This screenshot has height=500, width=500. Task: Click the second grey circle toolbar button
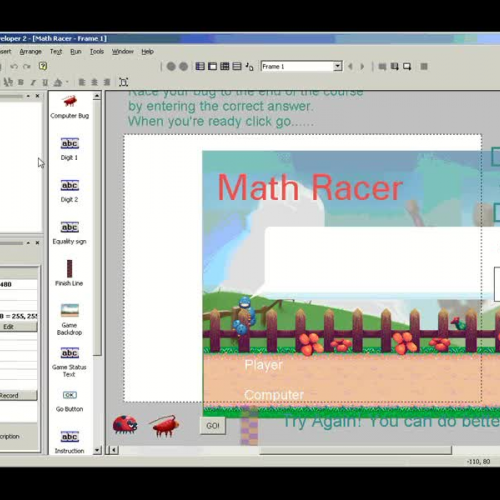[x=183, y=66]
